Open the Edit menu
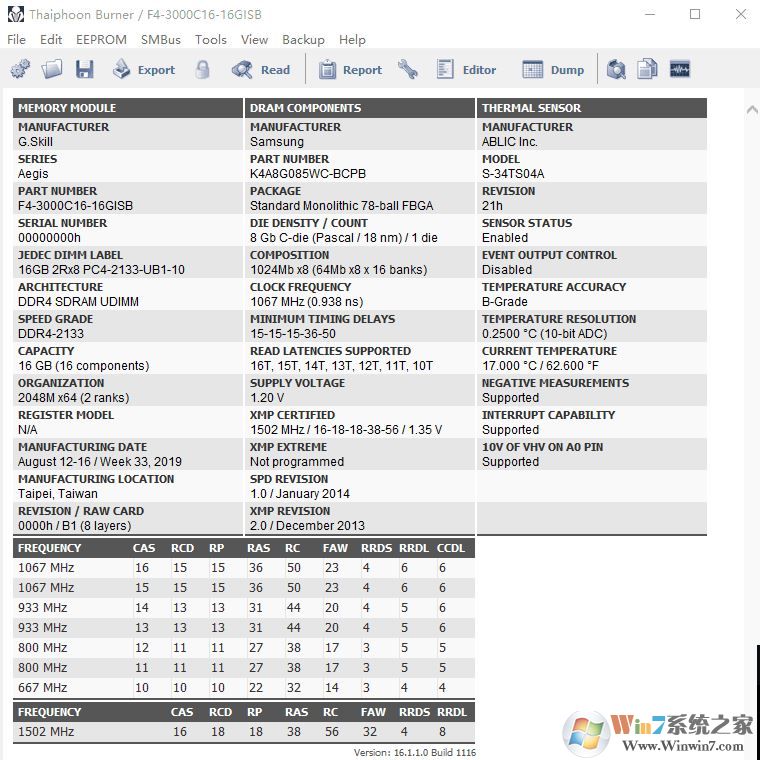The height and width of the screenshot is (760, 760). (x=51, y=40)
